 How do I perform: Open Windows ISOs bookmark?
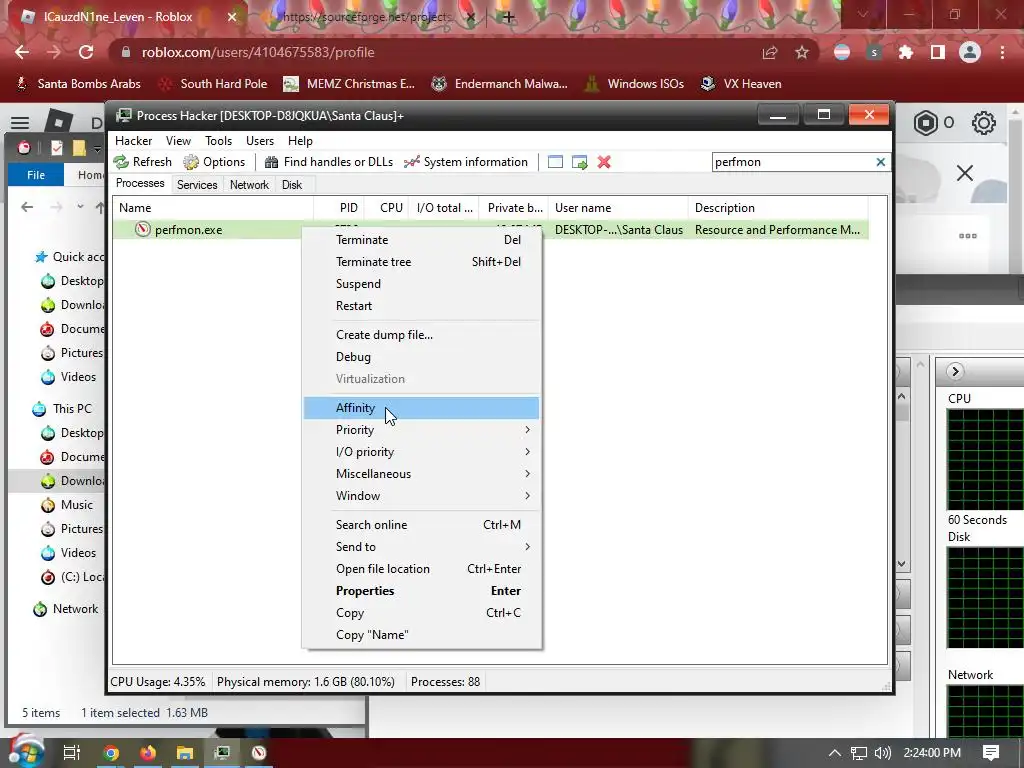[x=634, y=84]
